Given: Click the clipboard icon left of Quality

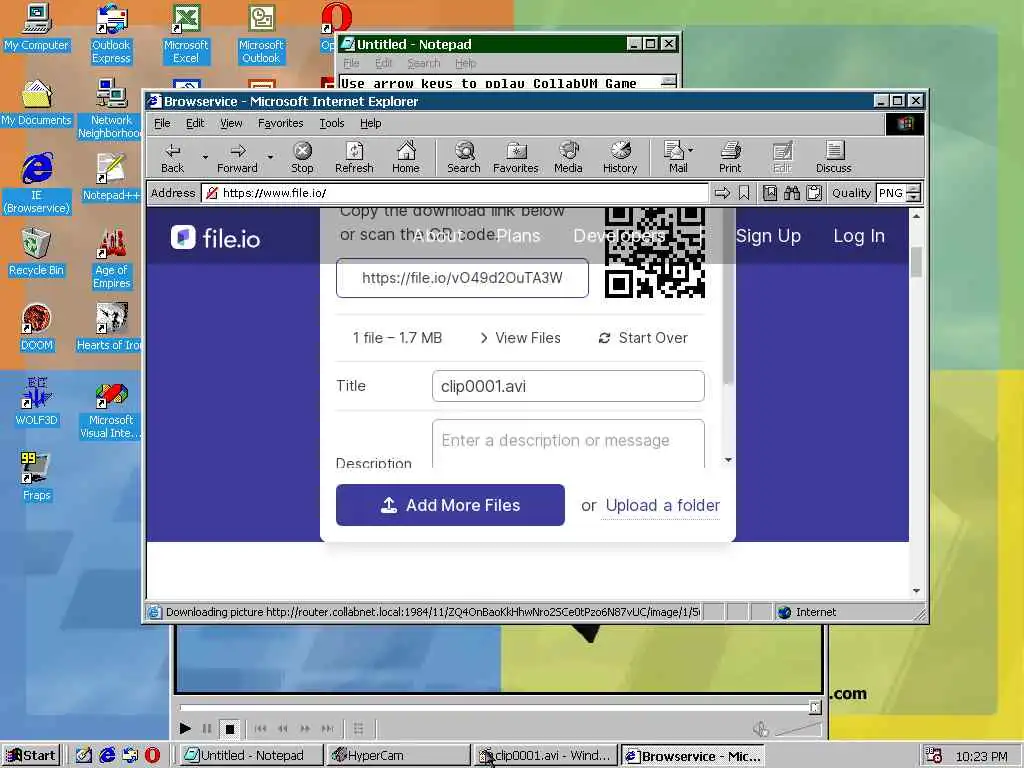Looking at the screenshot, I should (814, 193).
